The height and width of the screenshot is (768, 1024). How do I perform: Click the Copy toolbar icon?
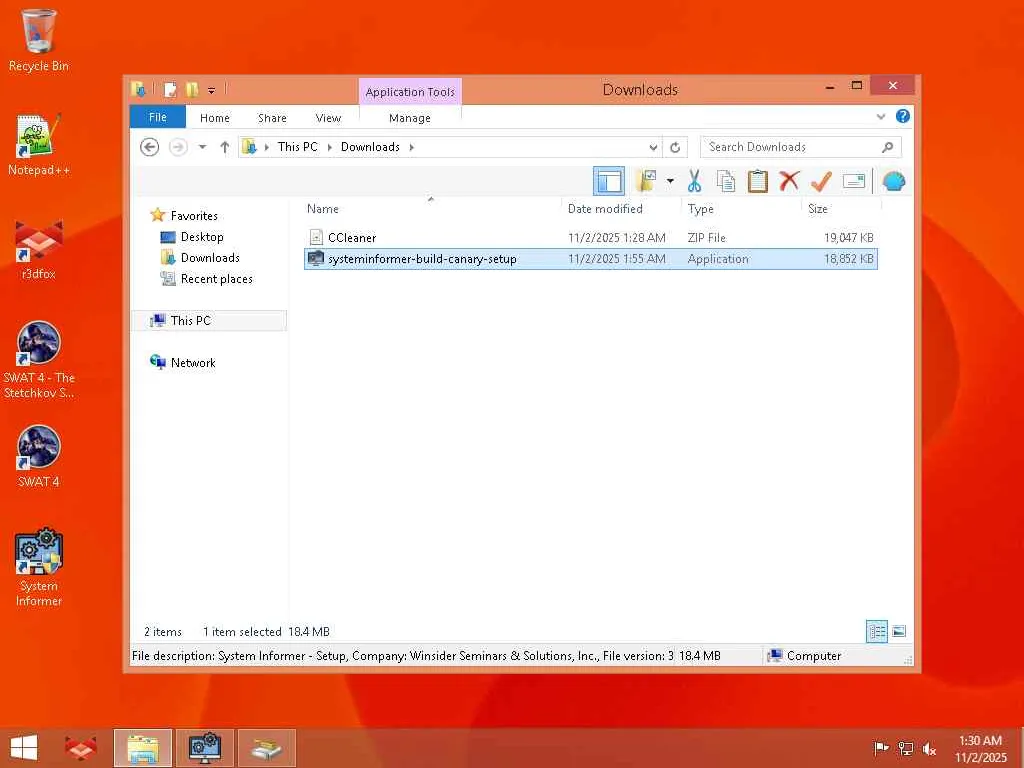pyautogui.click(x=726, y=181)
